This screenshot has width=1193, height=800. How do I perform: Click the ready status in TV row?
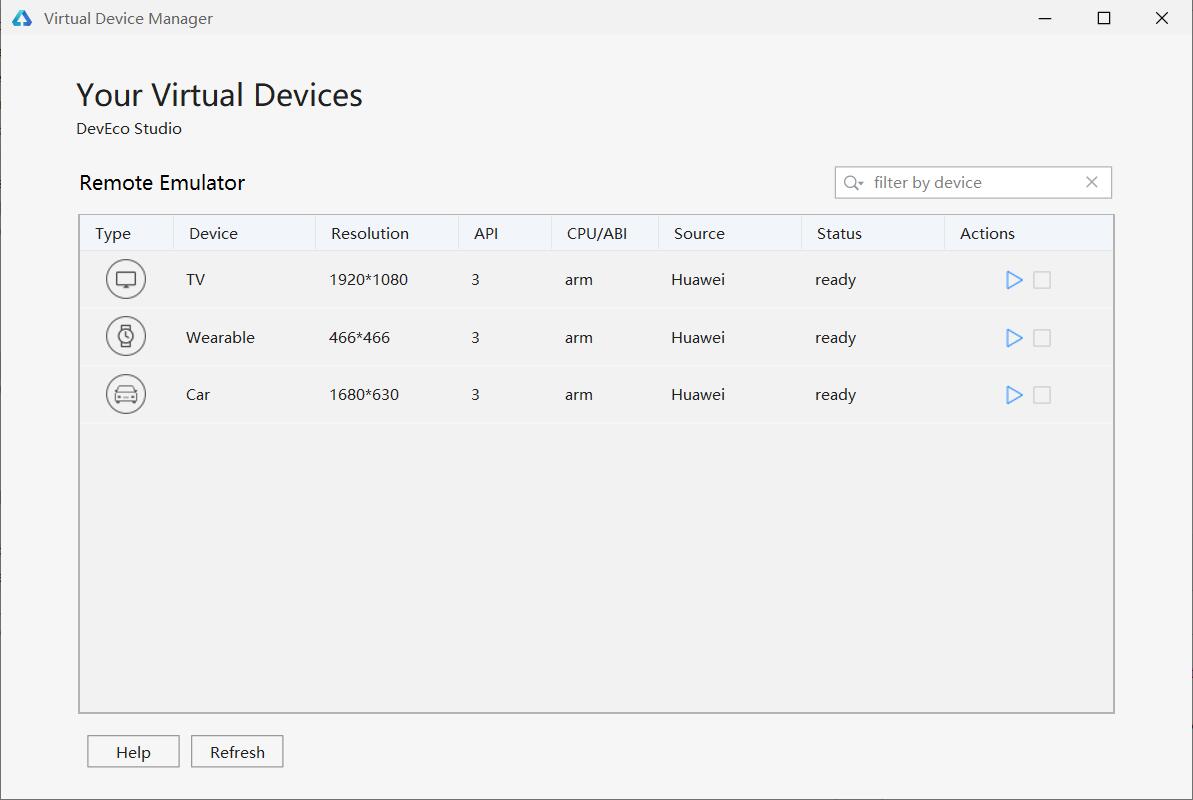click(835, 280)
